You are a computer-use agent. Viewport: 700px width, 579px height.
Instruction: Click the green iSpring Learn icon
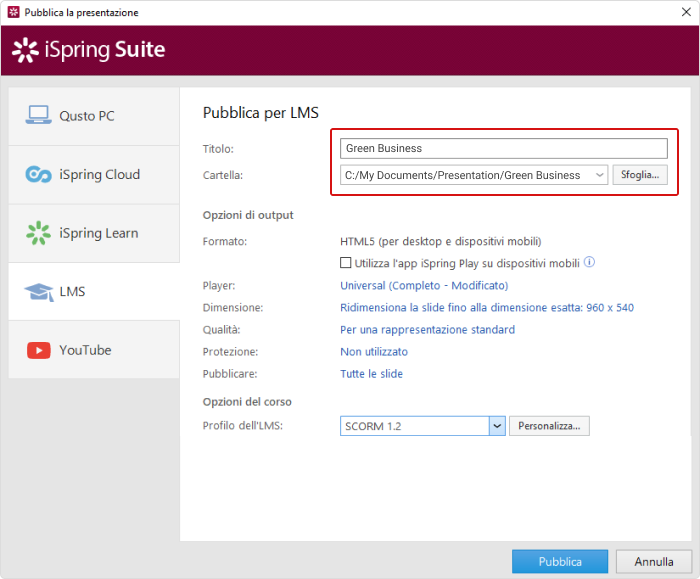(38, 233)
